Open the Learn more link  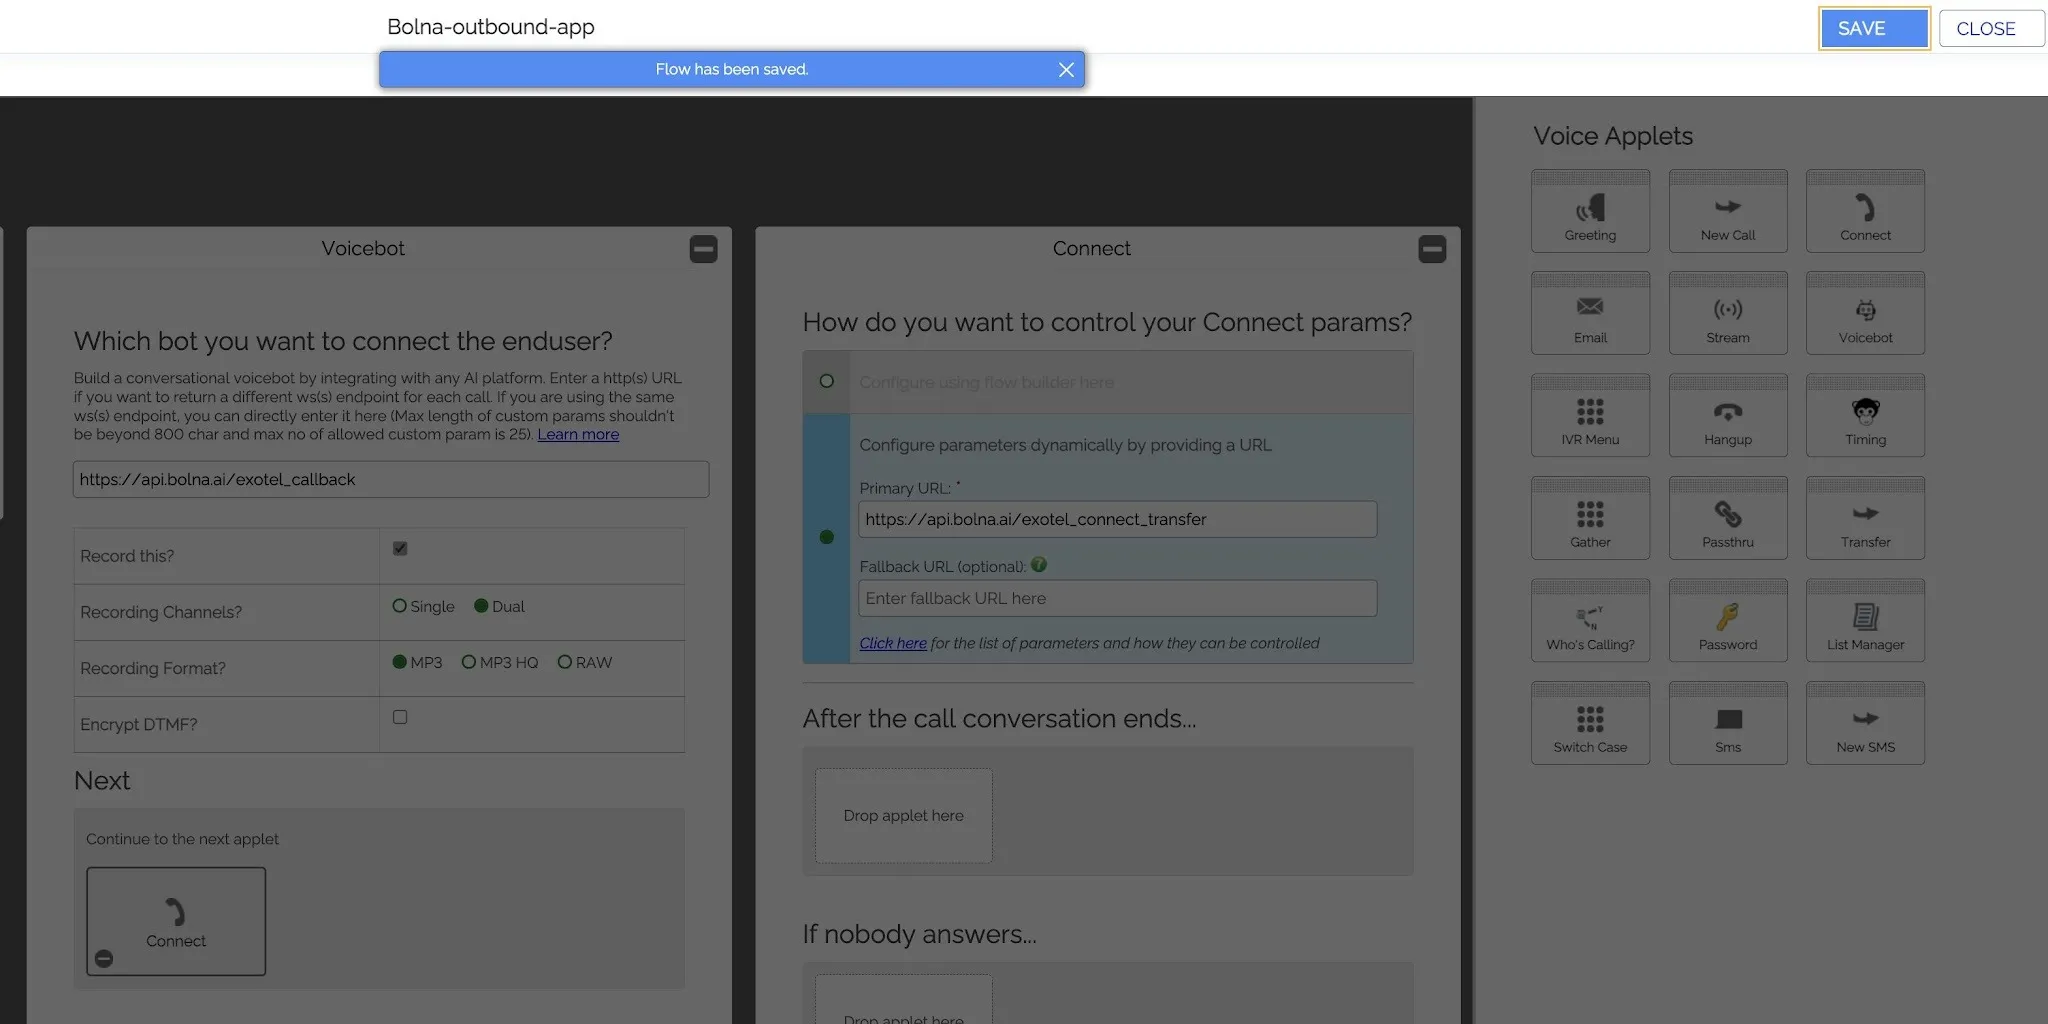(578, 434)
